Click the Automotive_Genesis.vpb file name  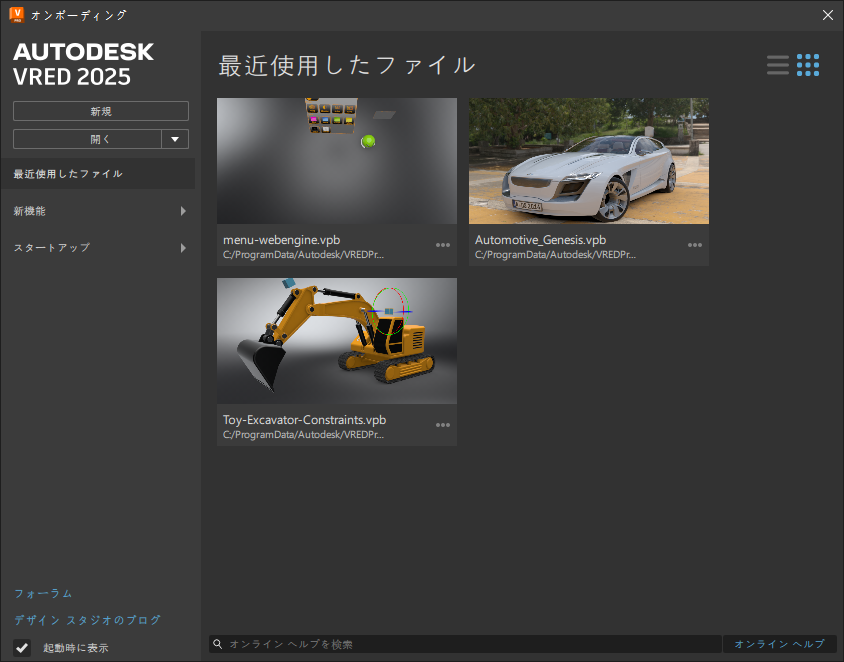540,240
